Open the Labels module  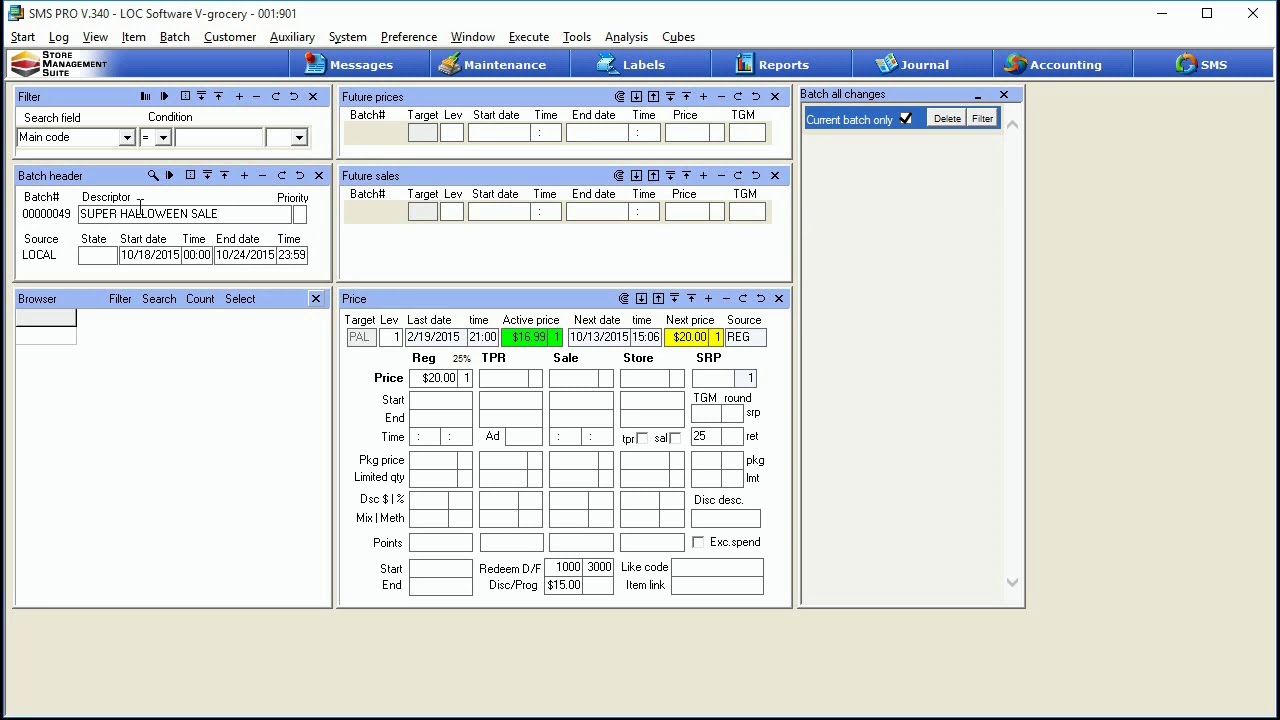point(640,64)
